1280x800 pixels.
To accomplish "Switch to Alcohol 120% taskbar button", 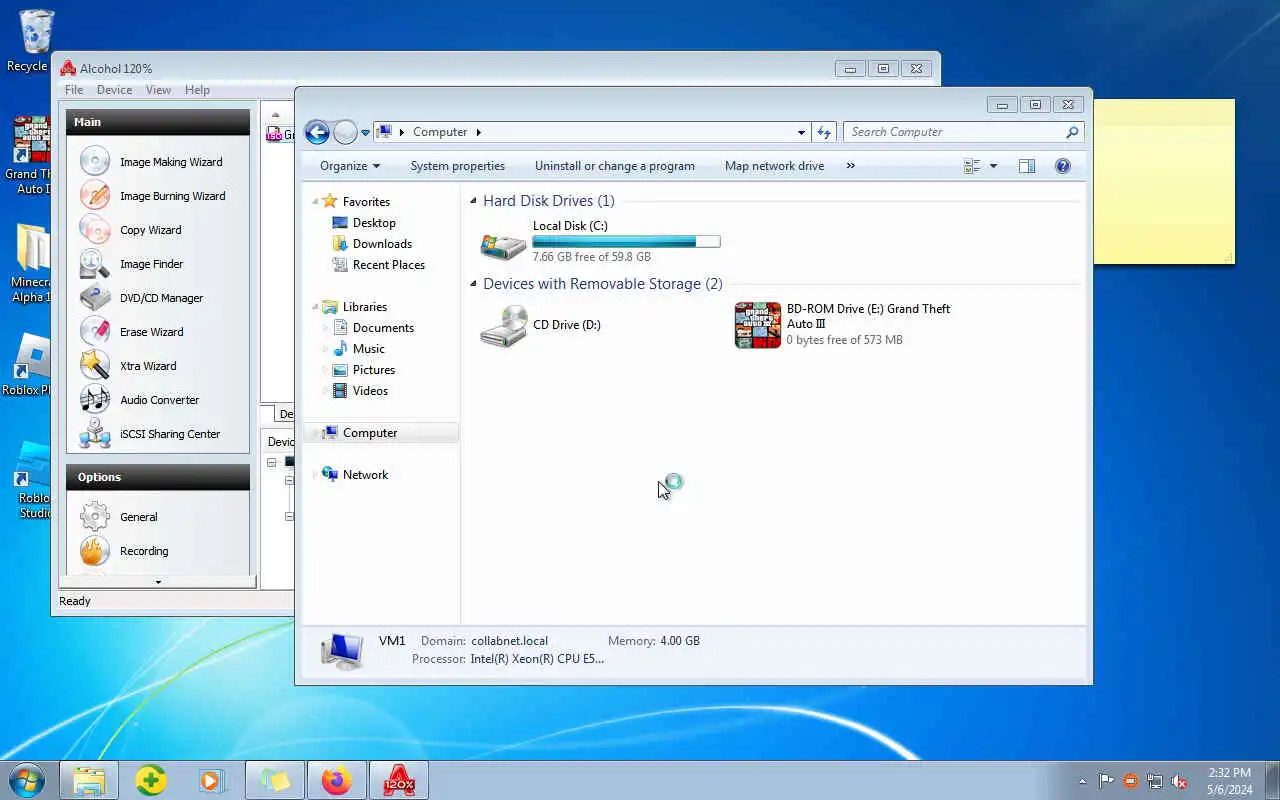I will (399, 781).
